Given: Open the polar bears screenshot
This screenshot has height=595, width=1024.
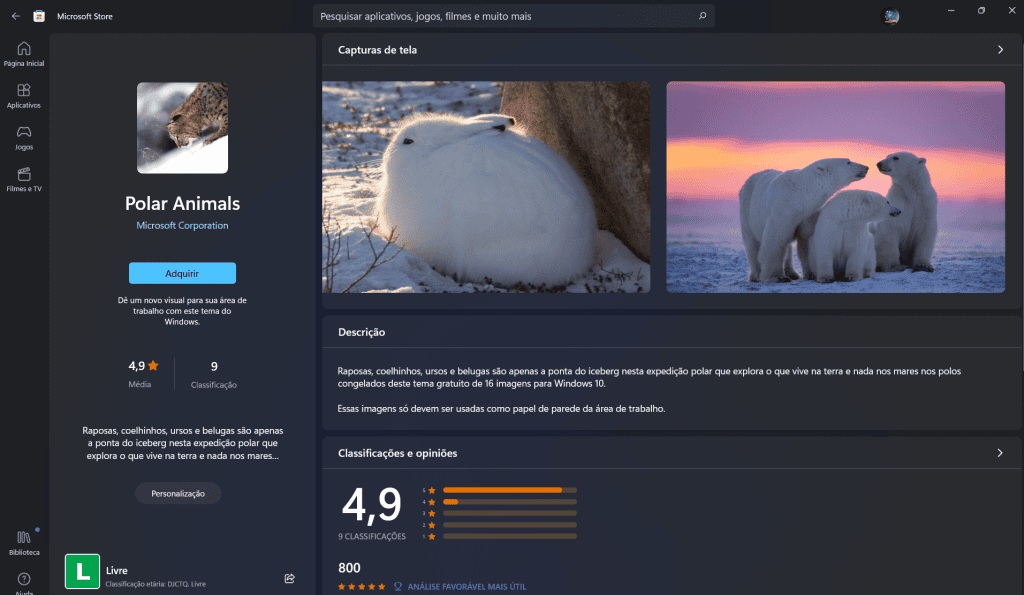Looking at the screenshot, I should pyautogui.click(x=835, y=187).
